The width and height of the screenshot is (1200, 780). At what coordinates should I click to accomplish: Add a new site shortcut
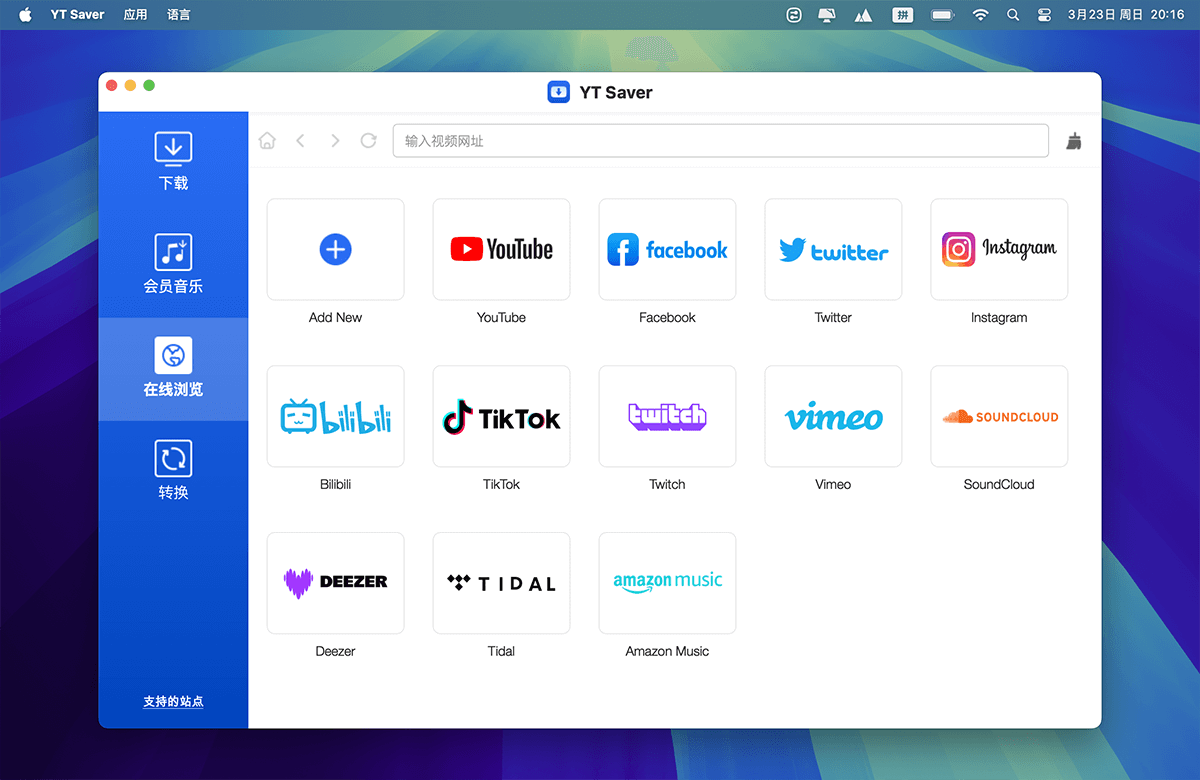335,249
